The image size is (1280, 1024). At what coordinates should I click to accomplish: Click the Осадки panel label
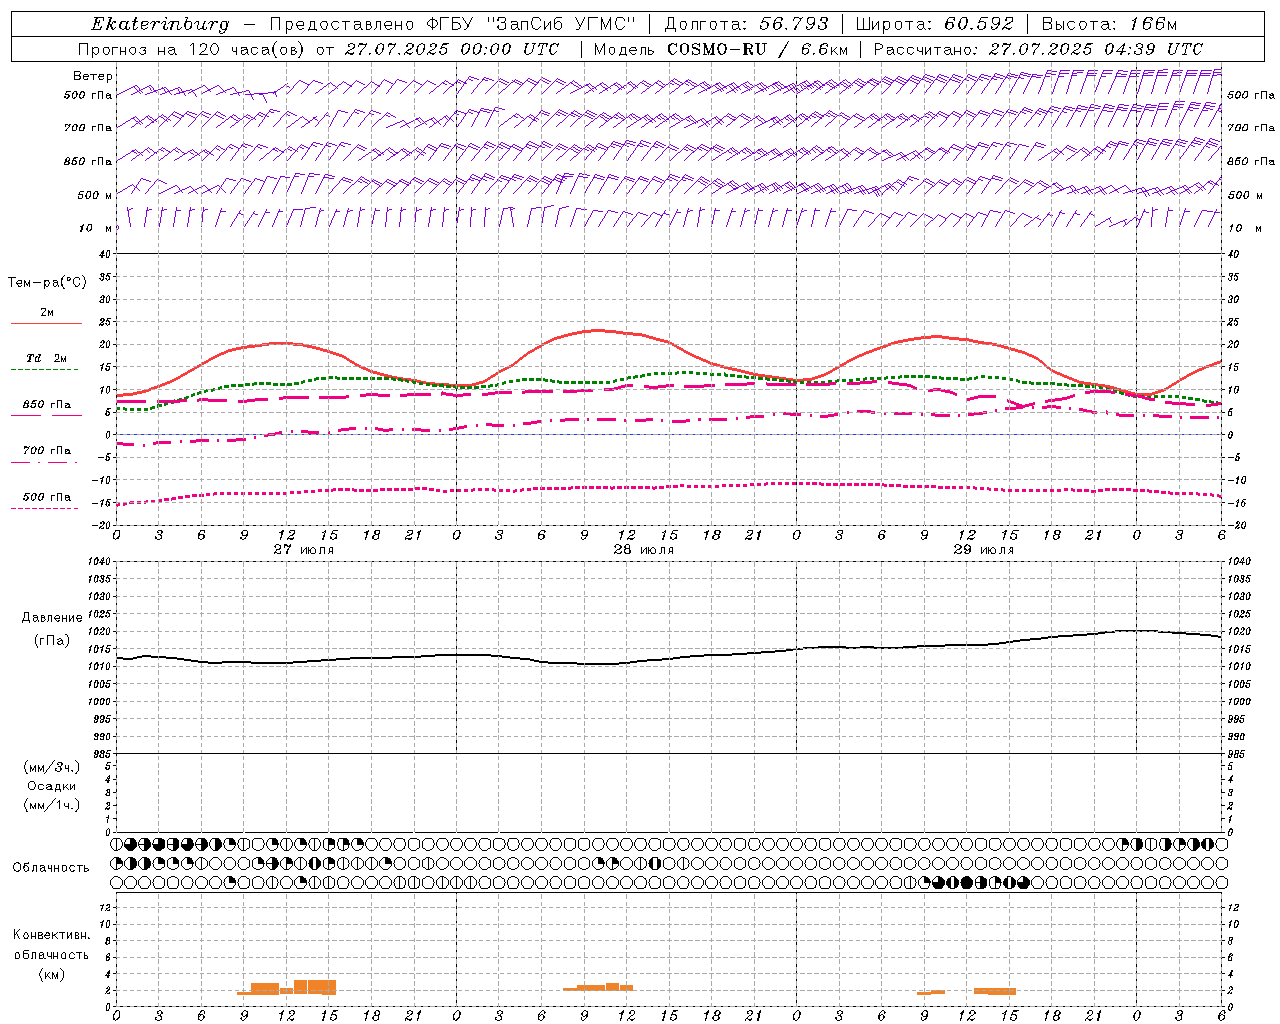(52, 786)
